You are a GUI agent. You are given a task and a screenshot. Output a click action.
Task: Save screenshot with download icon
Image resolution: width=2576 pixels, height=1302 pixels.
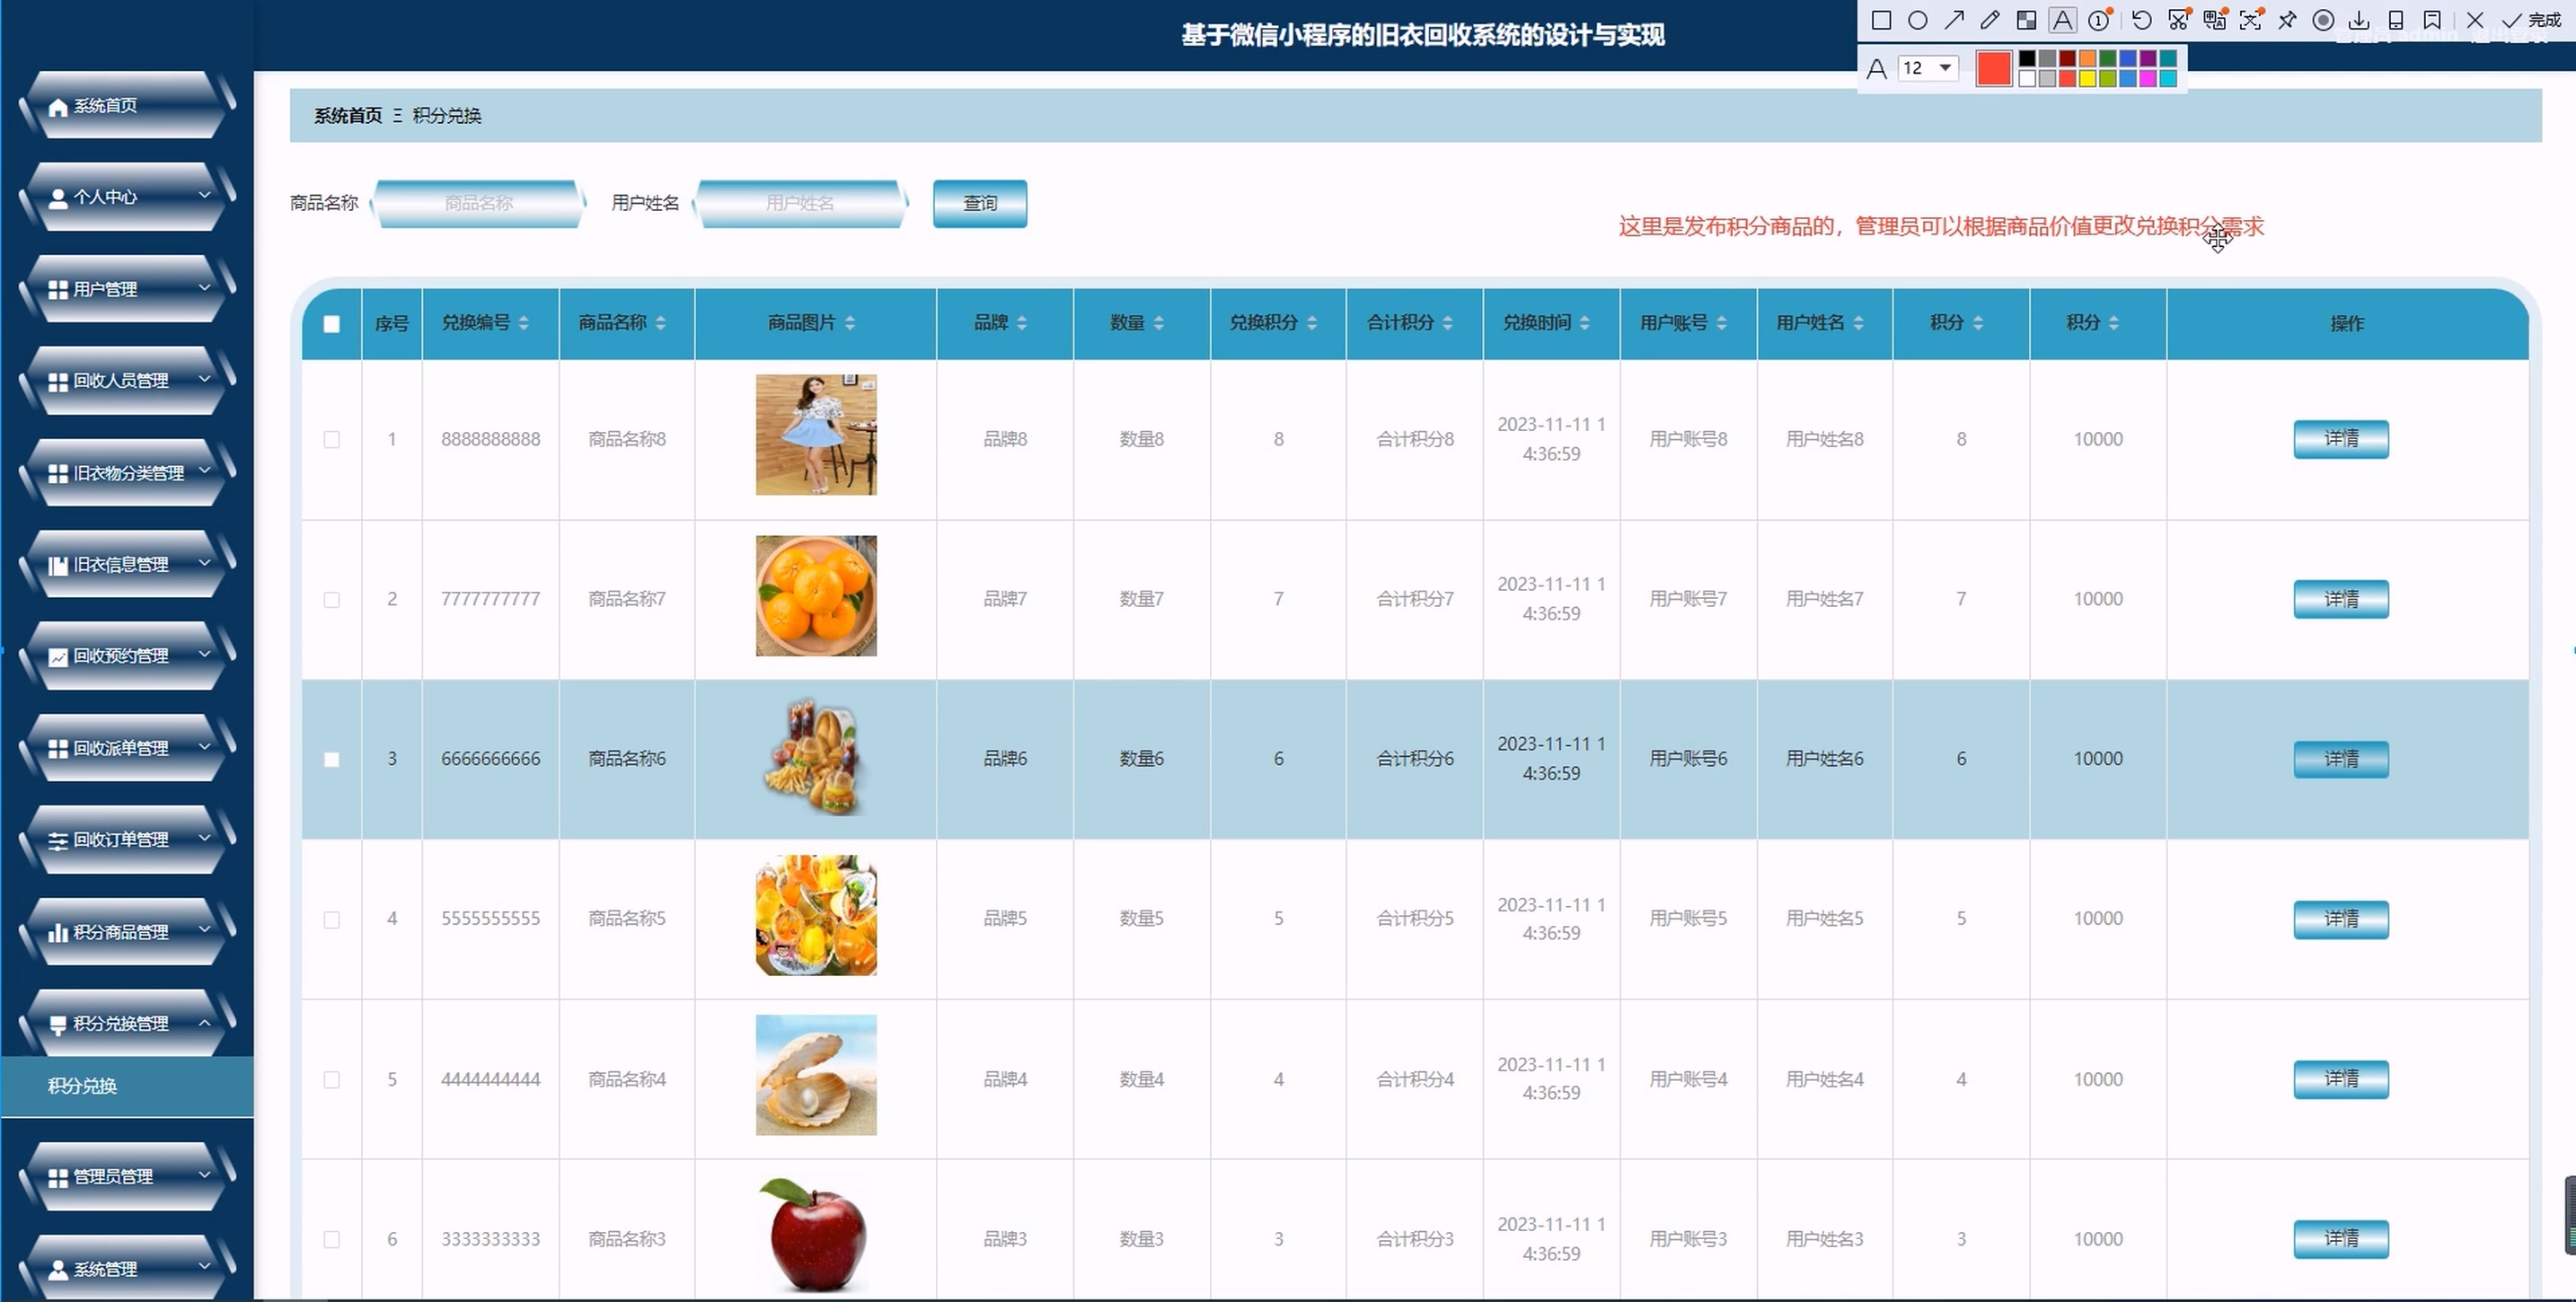(x=2359, y=20)
